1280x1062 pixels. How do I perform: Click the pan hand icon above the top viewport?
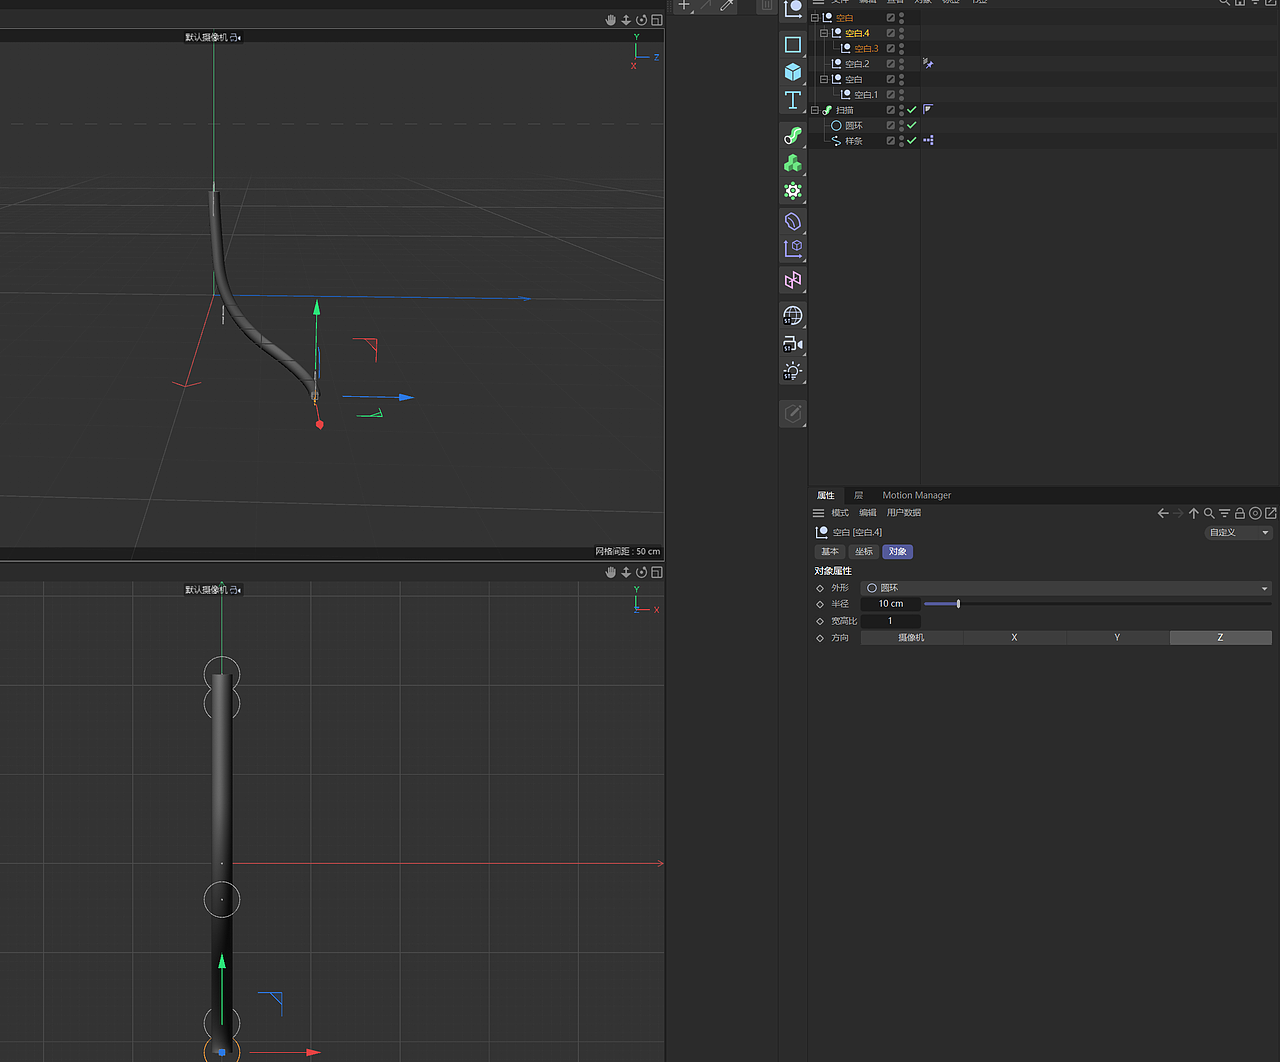(x=610, y=19)
